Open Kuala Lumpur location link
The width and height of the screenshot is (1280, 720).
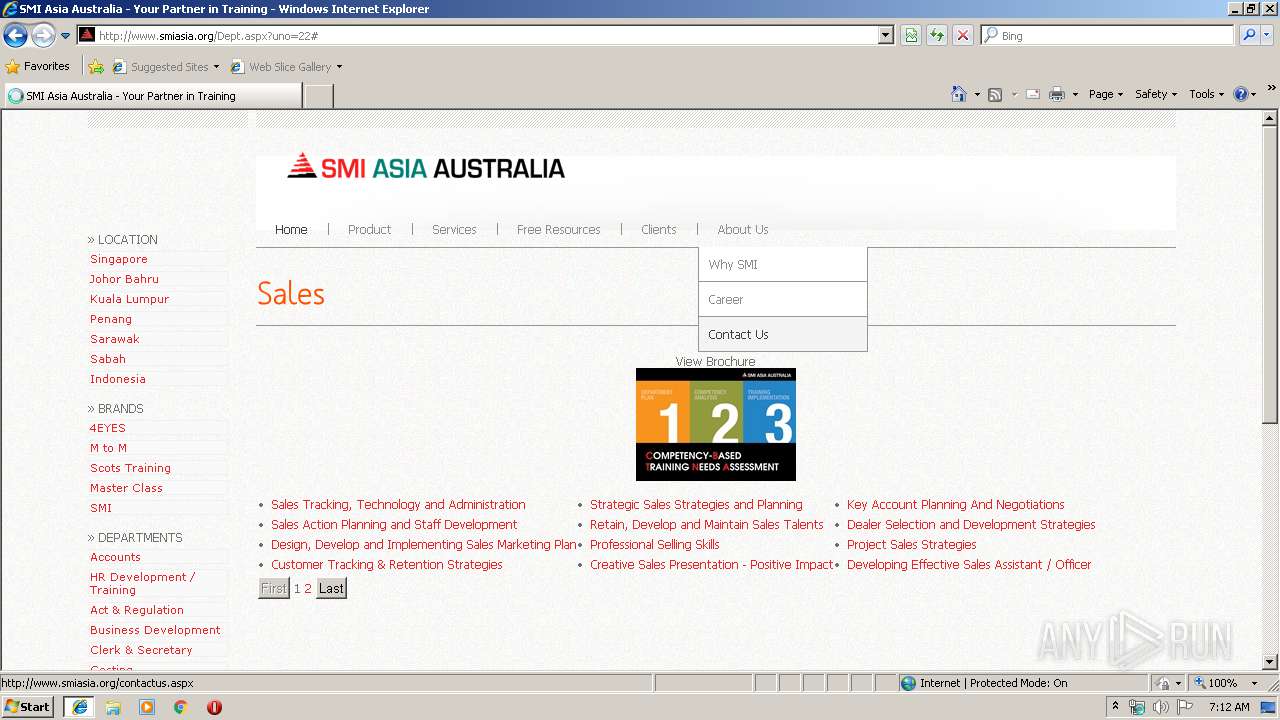pos(129,299)
